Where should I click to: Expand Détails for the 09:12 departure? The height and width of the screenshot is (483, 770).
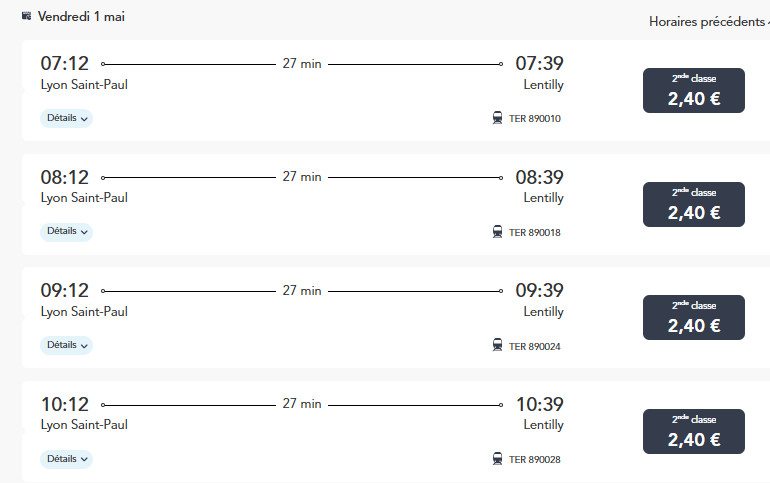(x=66, y=345)
